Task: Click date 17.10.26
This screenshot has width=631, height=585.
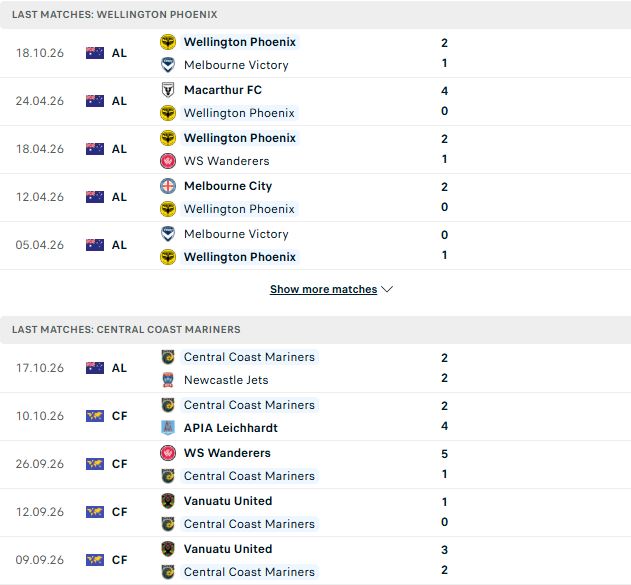Action: tap(40, 368)
